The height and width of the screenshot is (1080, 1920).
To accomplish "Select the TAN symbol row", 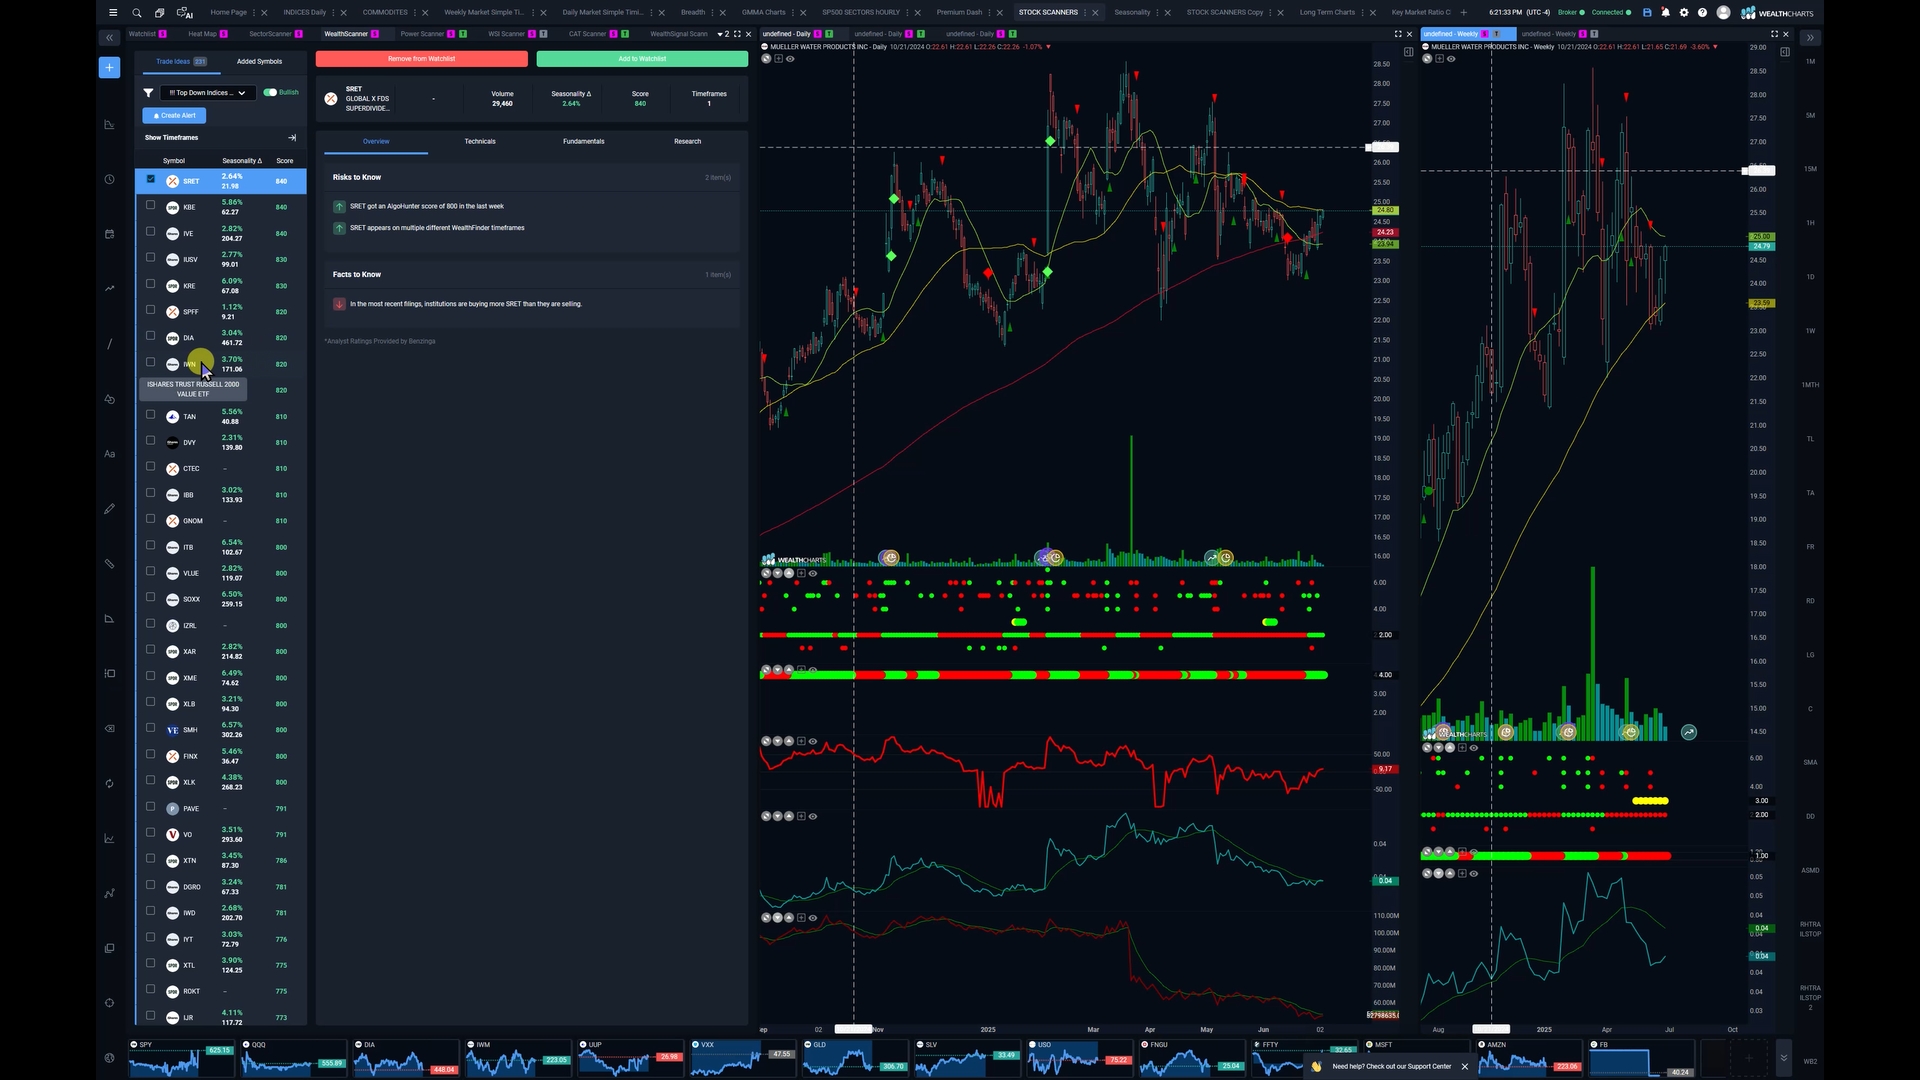I will click(190, 417).
